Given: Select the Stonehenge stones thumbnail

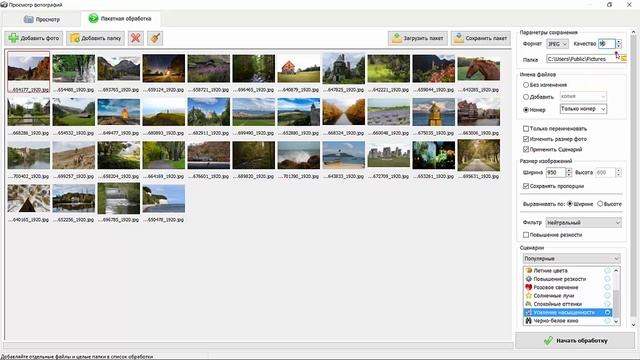Looking at the screenshot, I should (x=388, y=155).
